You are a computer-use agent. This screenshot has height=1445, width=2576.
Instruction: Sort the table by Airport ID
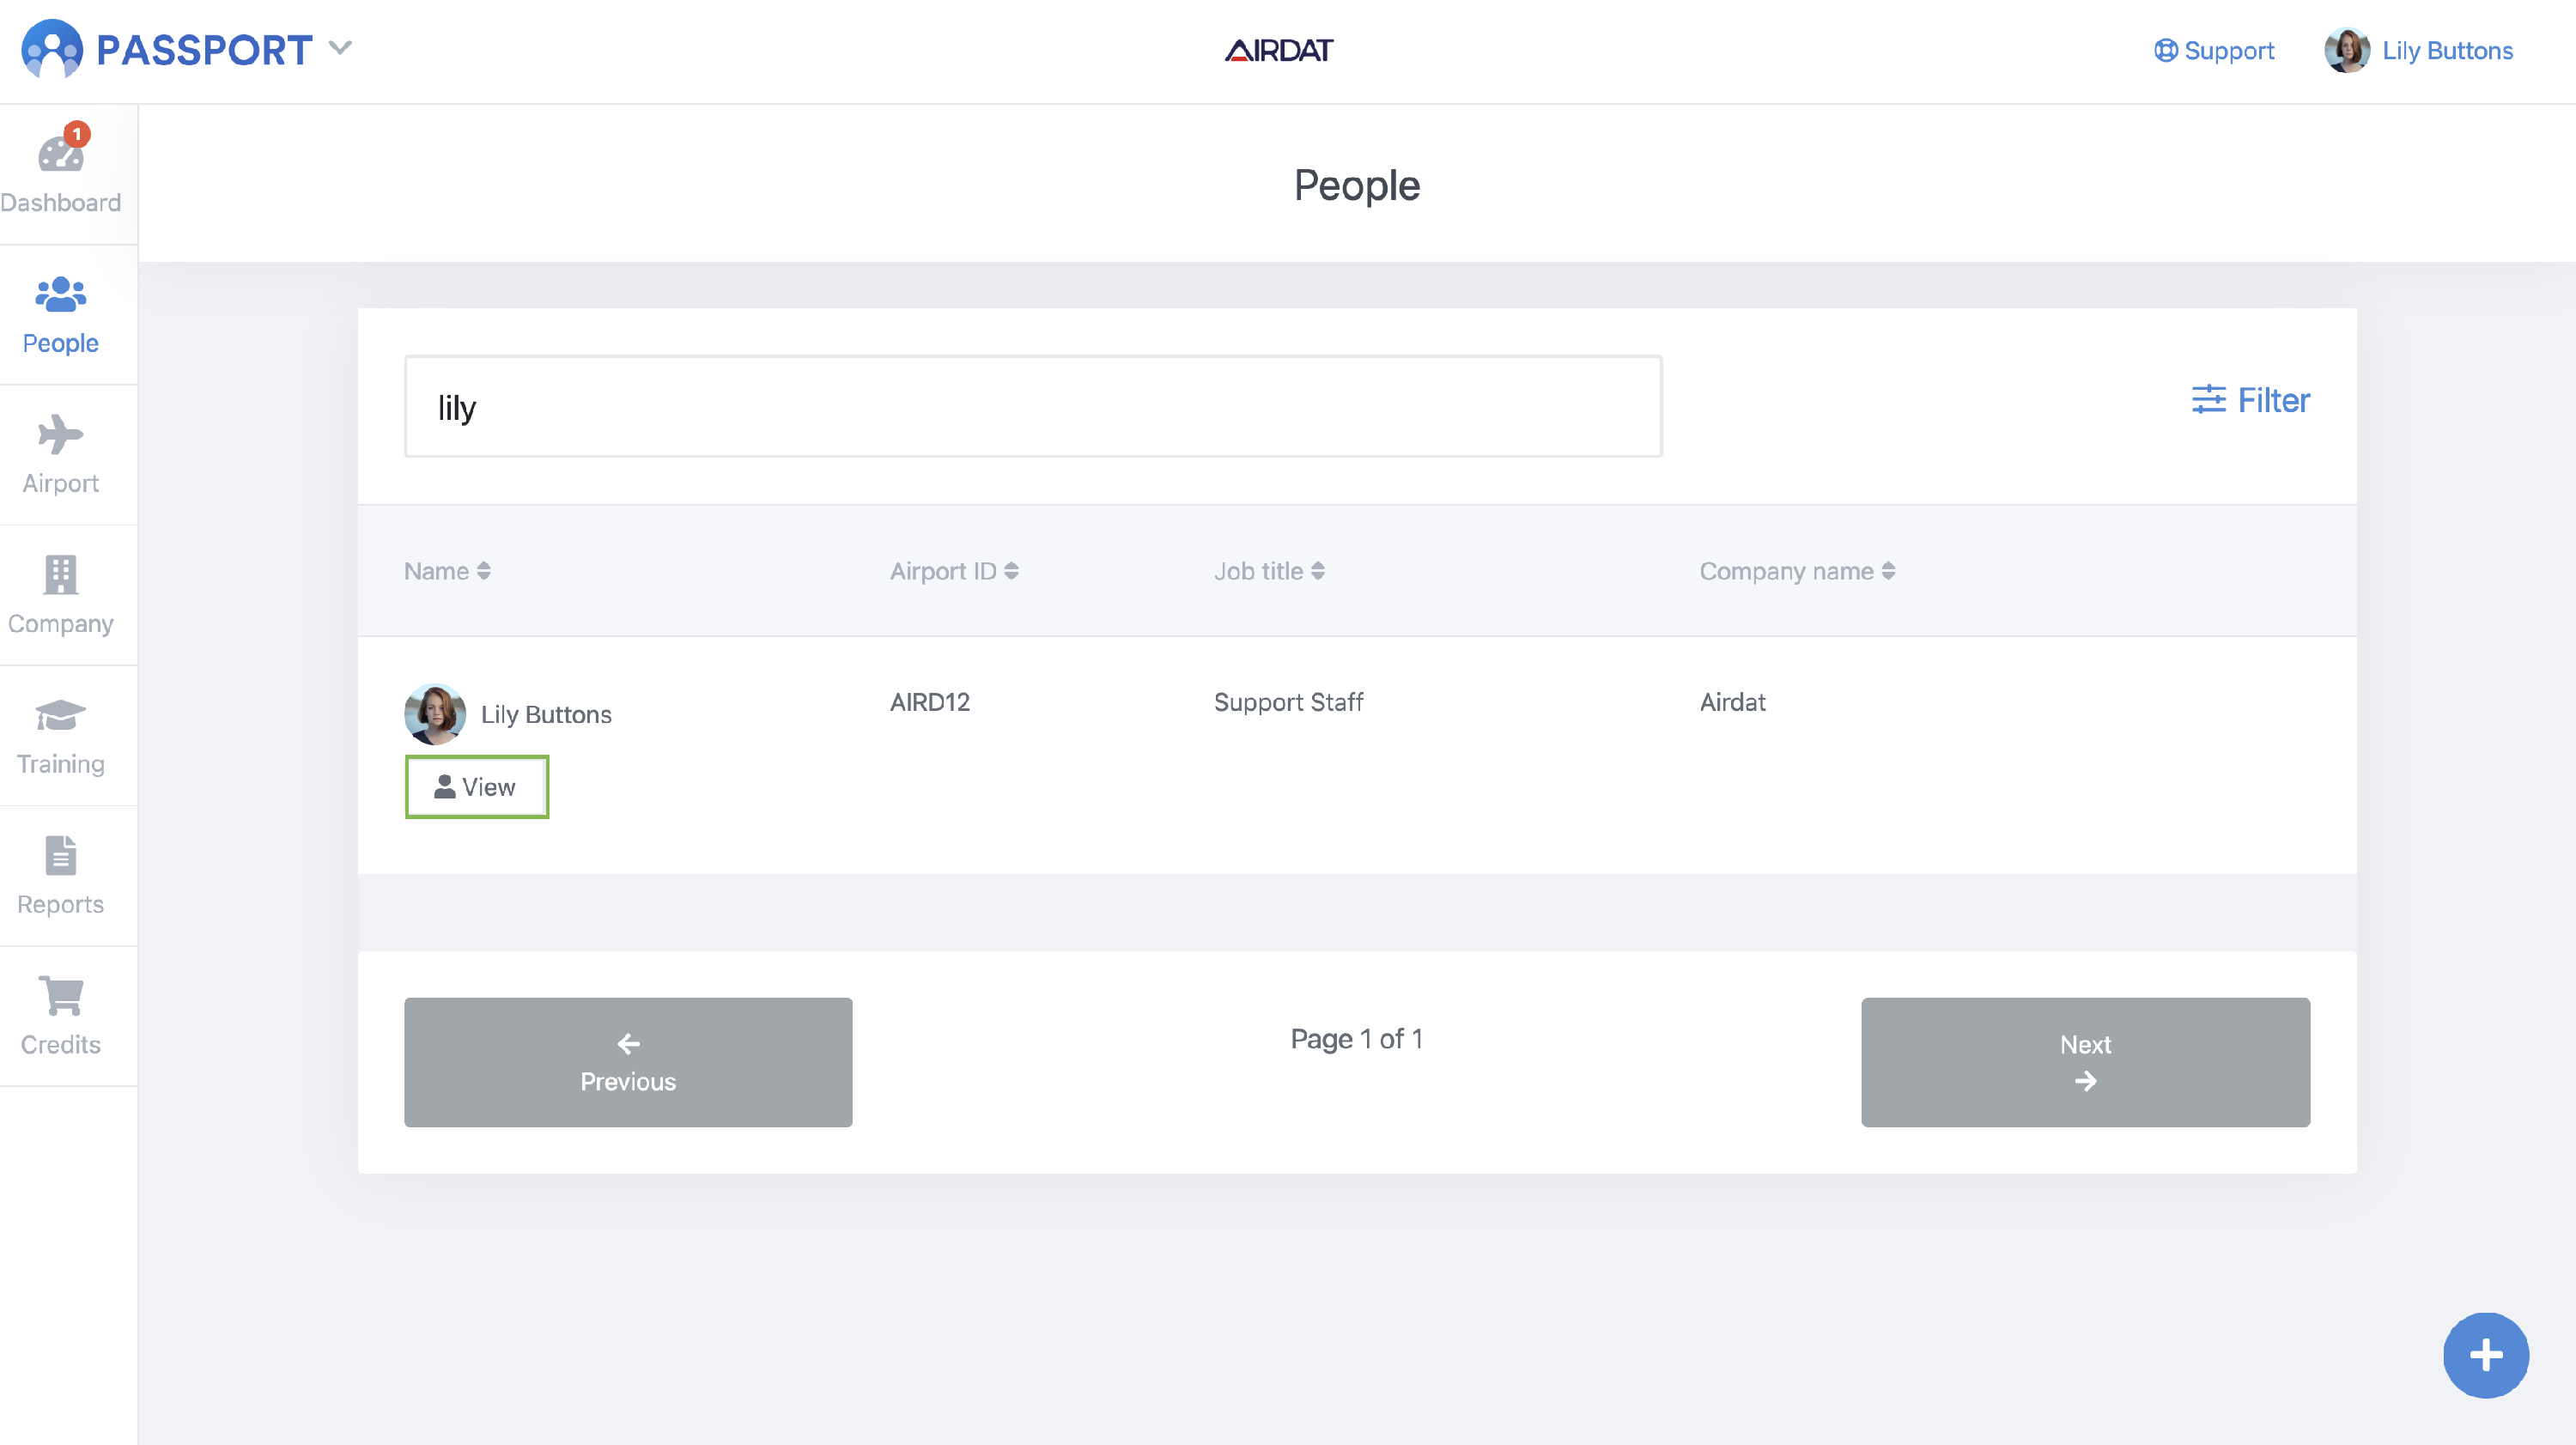[x=954, y=571]
